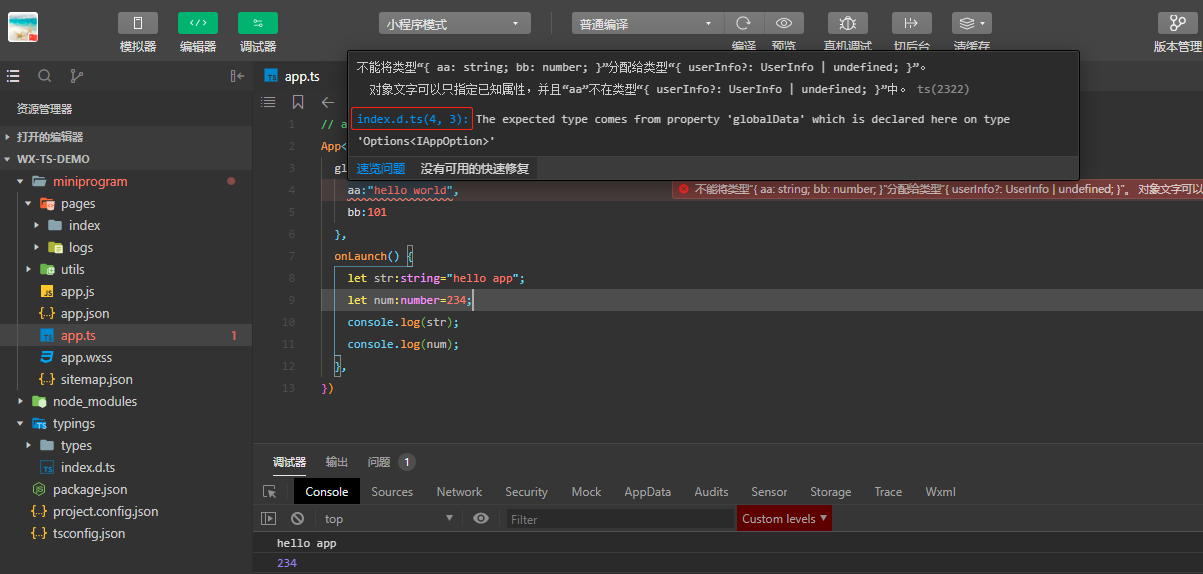Select the AppData devtools tab
The height and width of the screenshot is (574, 1203).
(648, 491)
